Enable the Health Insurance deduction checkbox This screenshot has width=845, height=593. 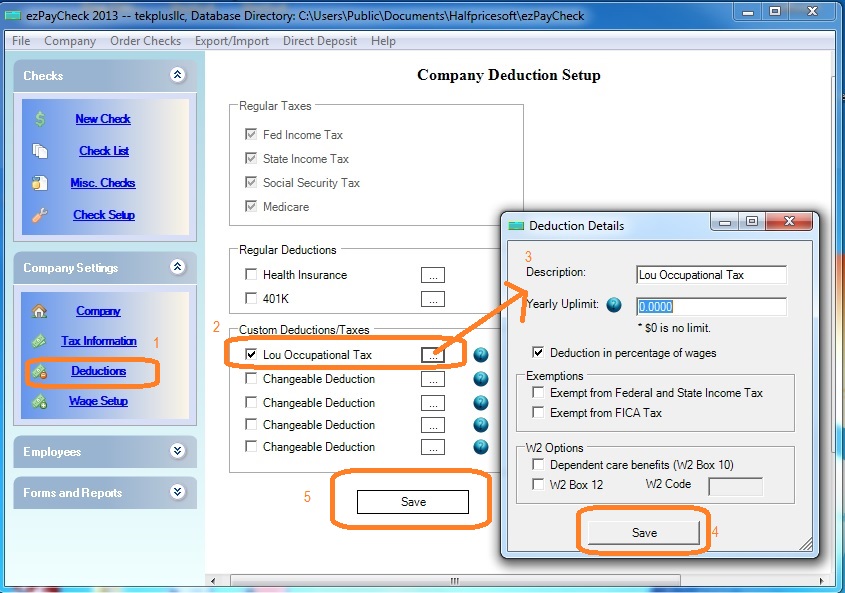[251, 275]
